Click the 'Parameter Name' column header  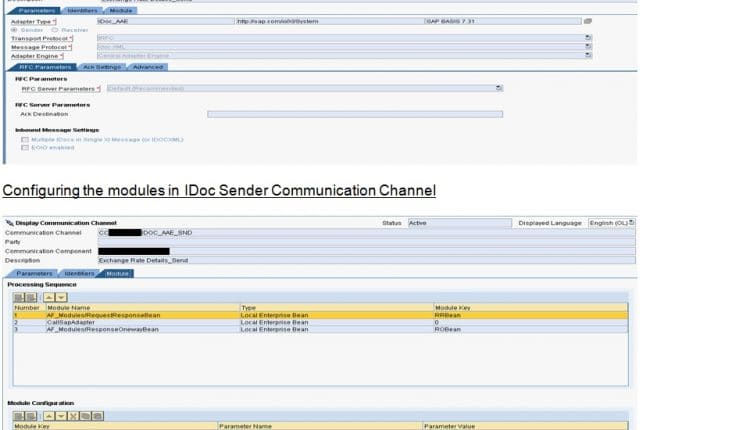(320, 426)
